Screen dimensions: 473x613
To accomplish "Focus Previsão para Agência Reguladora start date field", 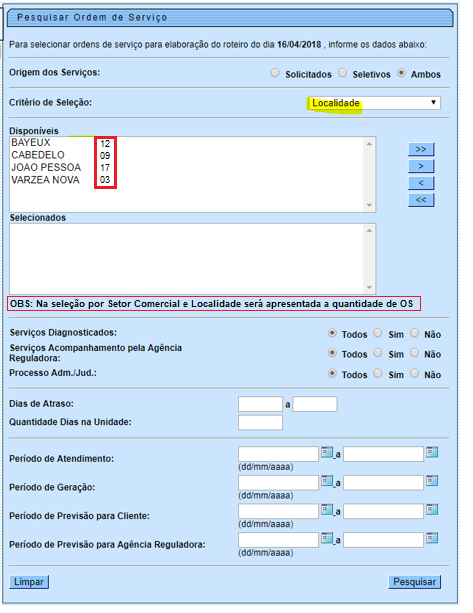I will click(x=278, y=540).
